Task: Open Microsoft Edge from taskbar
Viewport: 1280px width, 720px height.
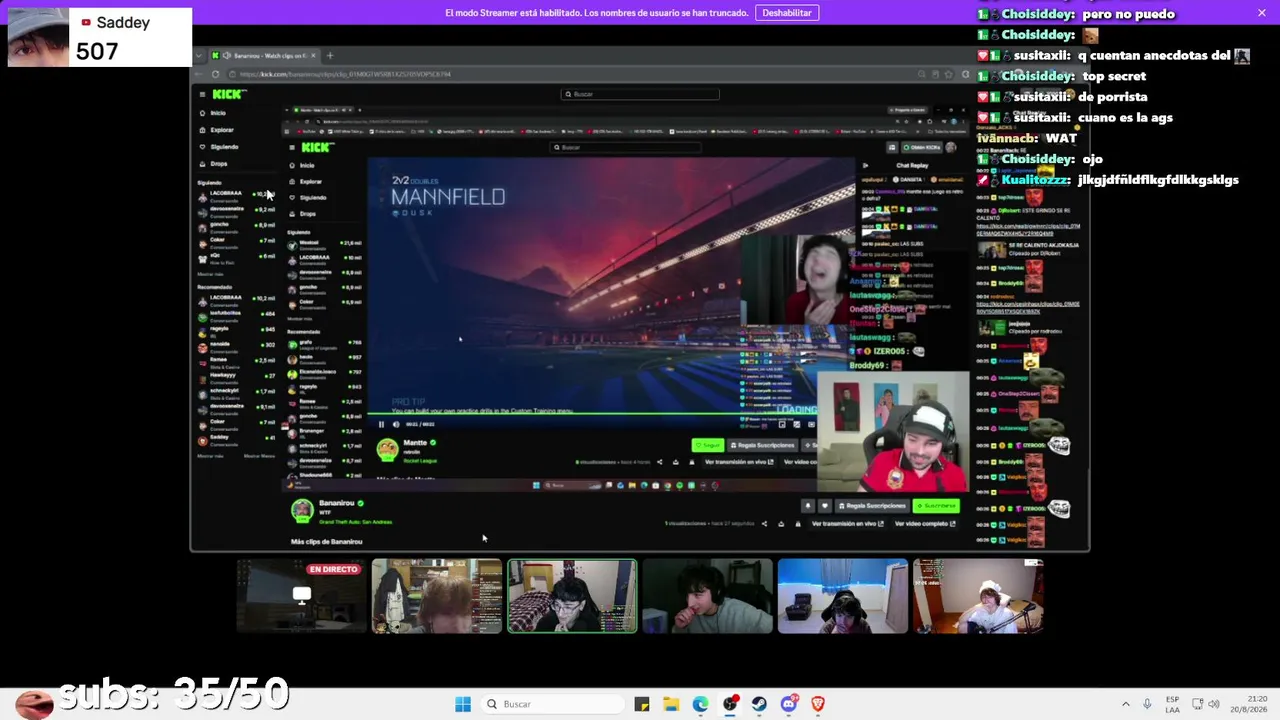Action: pyautogui.click(x=701, y=704)
